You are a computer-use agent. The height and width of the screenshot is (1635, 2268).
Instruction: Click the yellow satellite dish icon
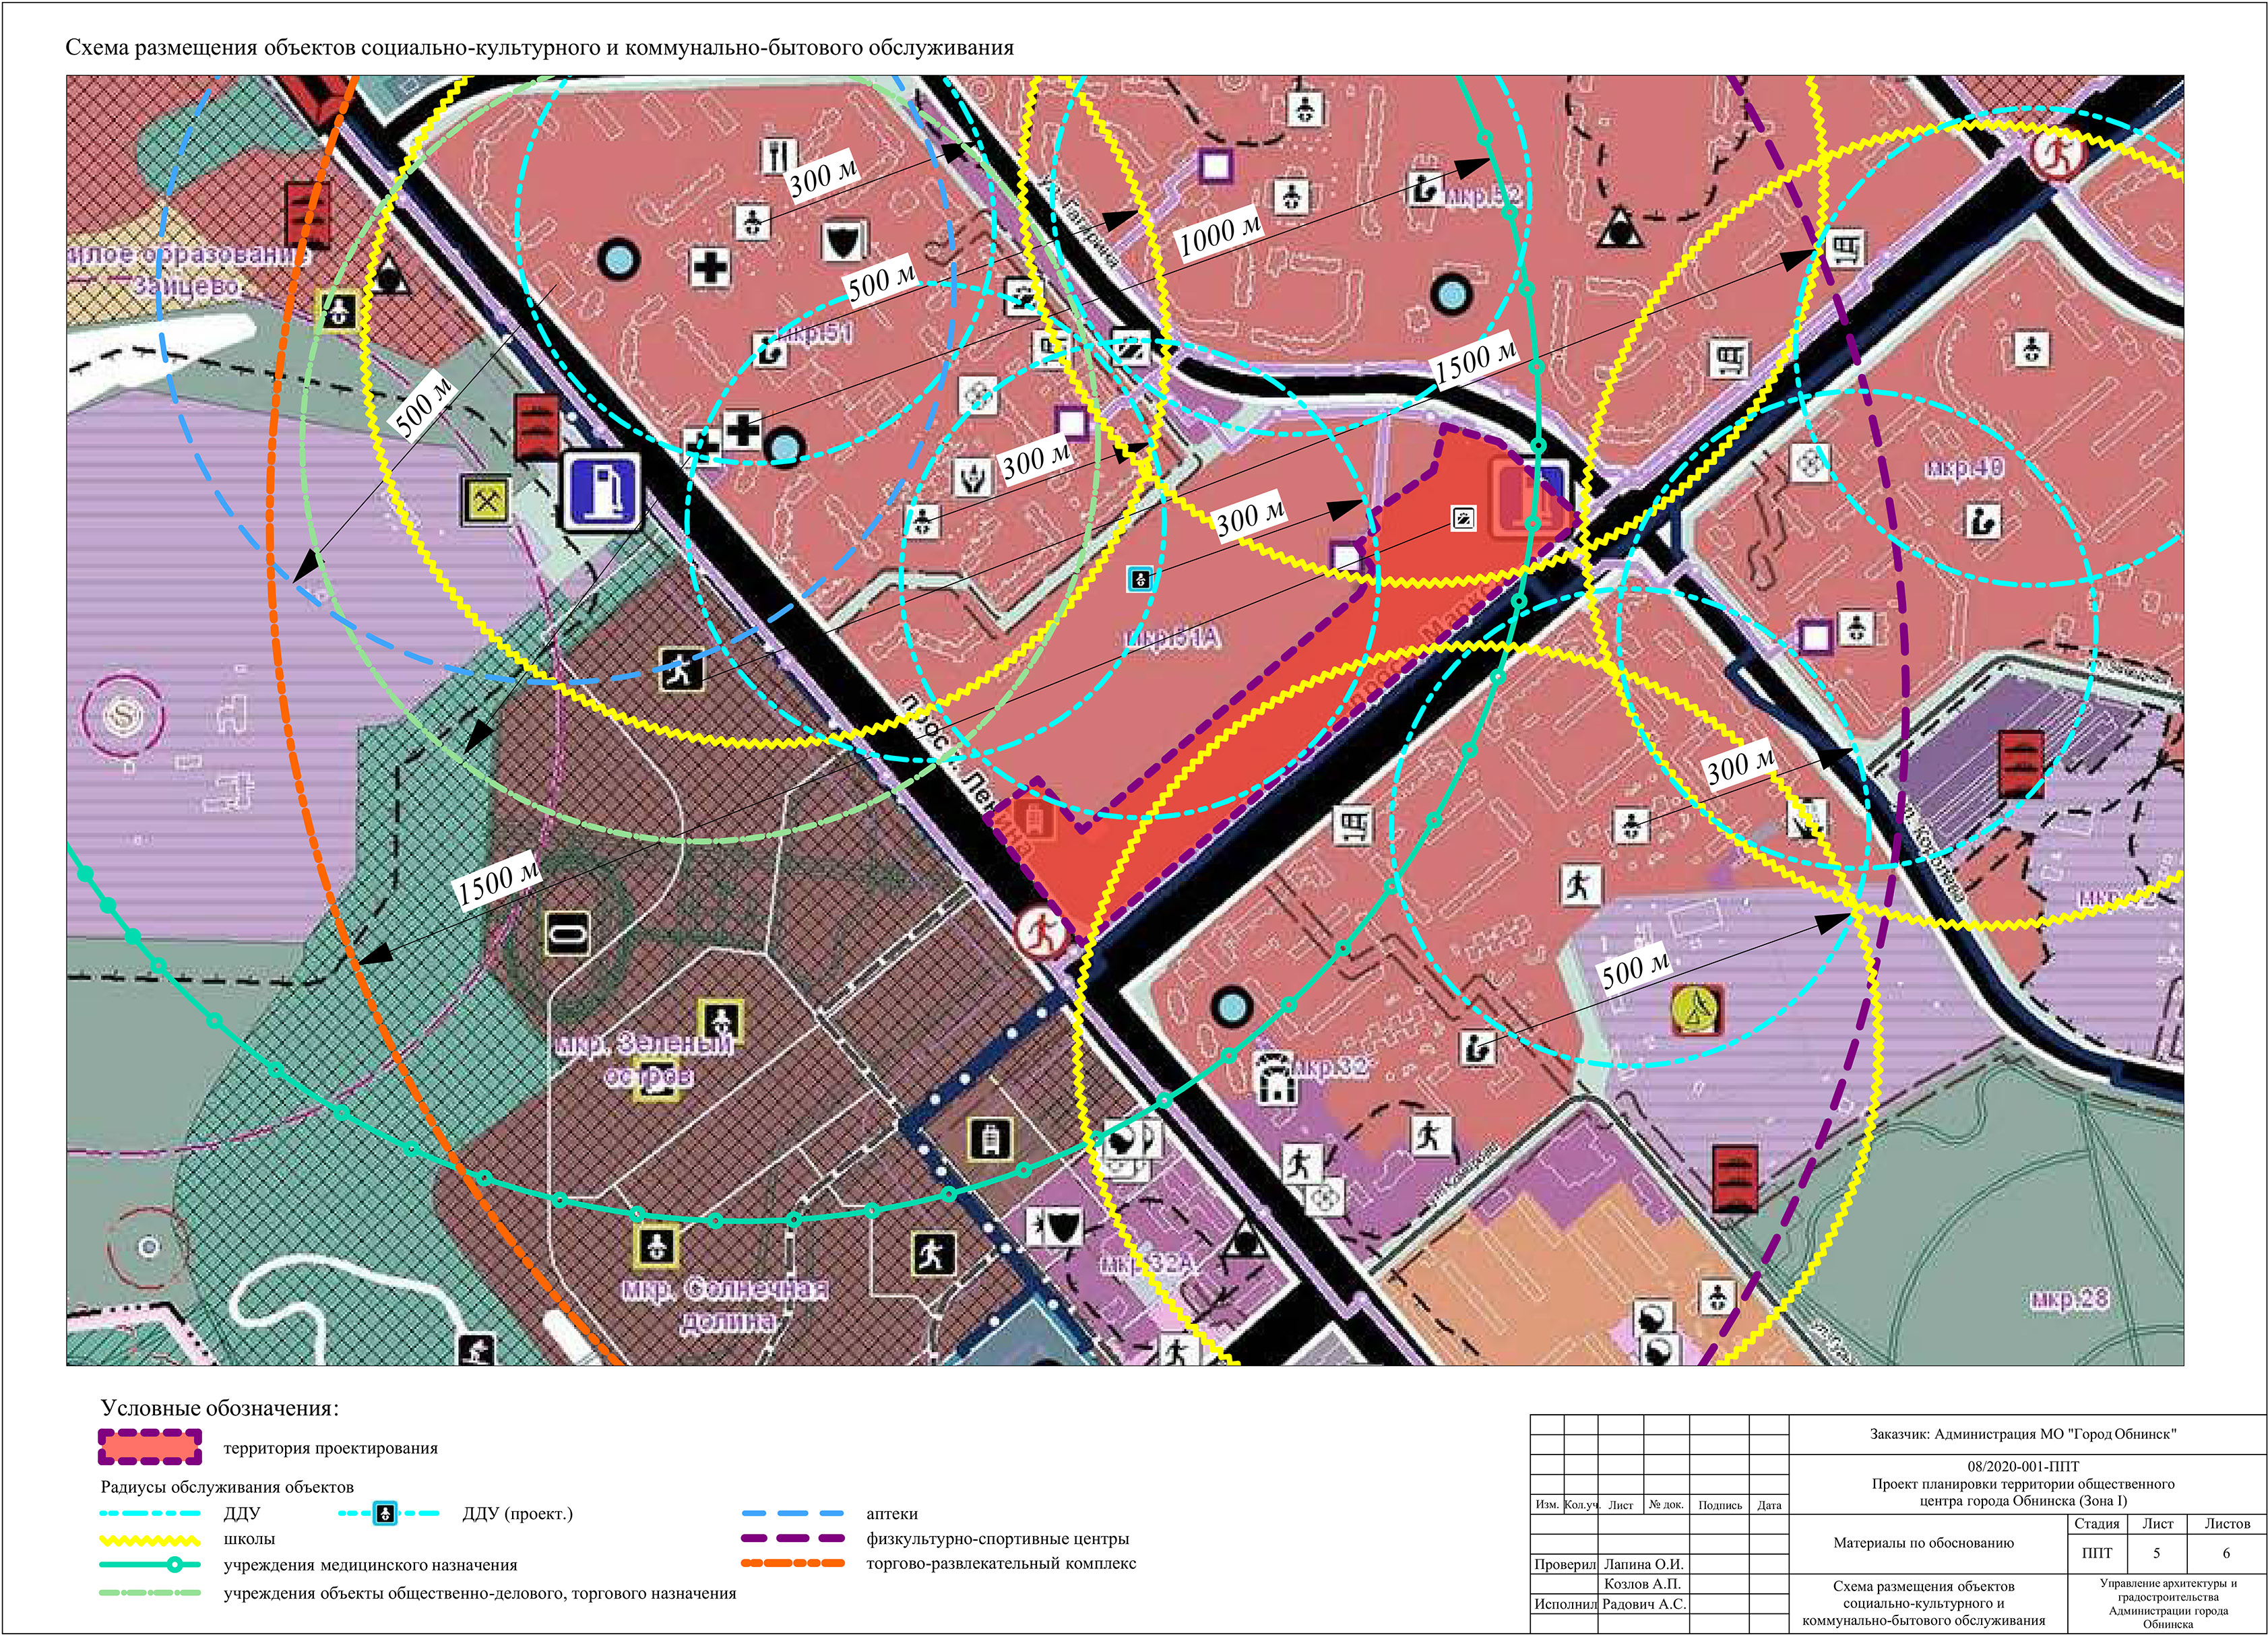(x=1696, y=1010)
